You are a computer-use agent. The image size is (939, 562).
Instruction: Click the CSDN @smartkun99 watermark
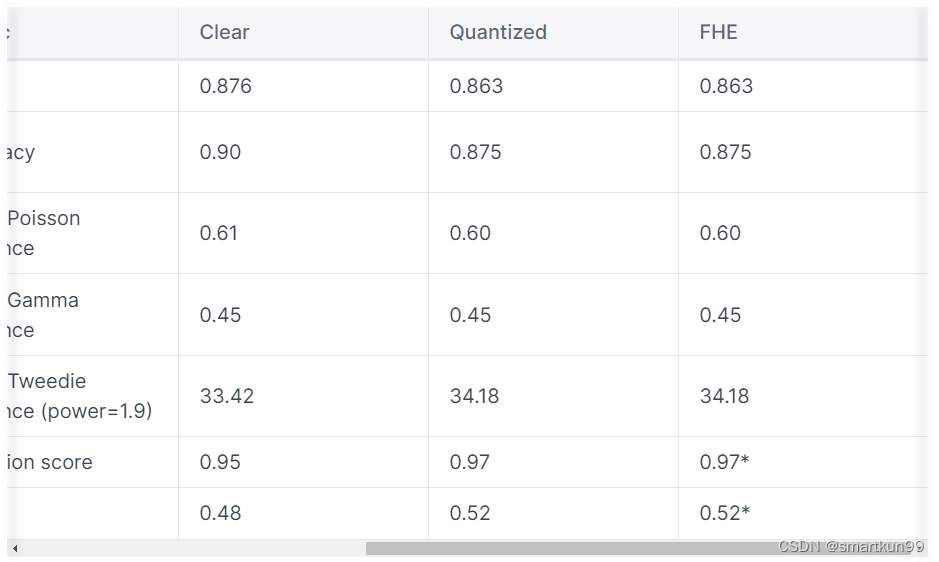click(851, 546)
